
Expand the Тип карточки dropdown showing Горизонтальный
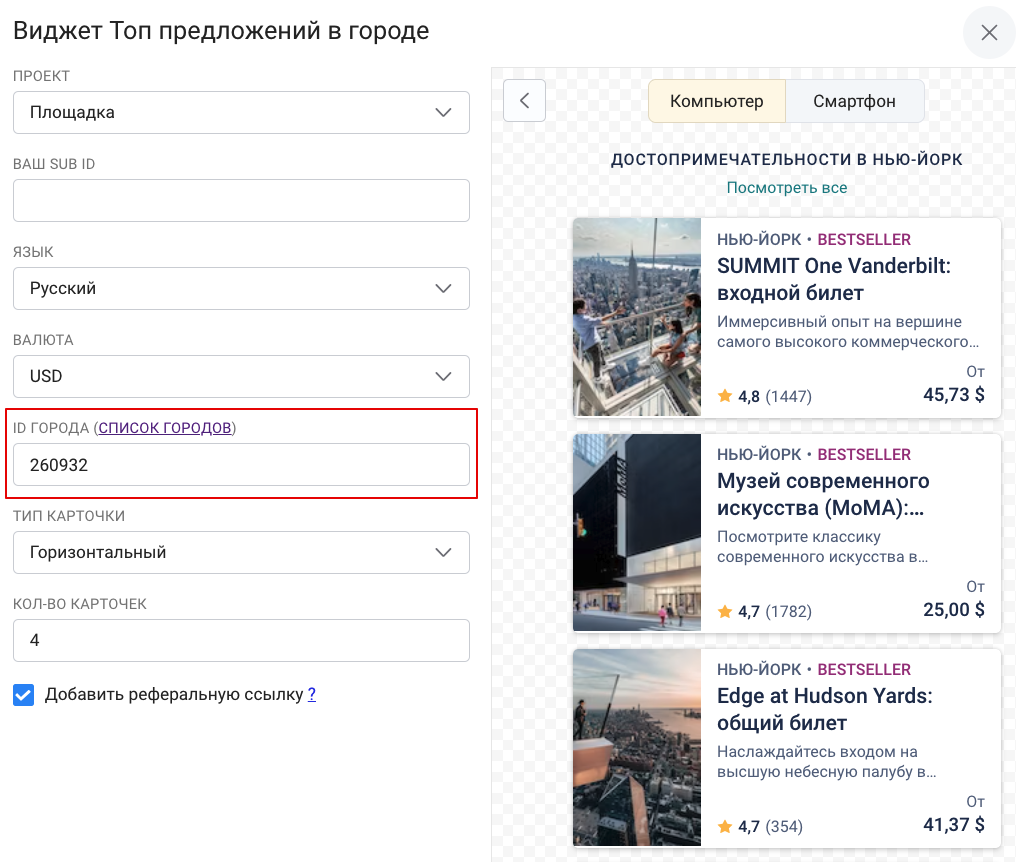[x=241, y=553]
